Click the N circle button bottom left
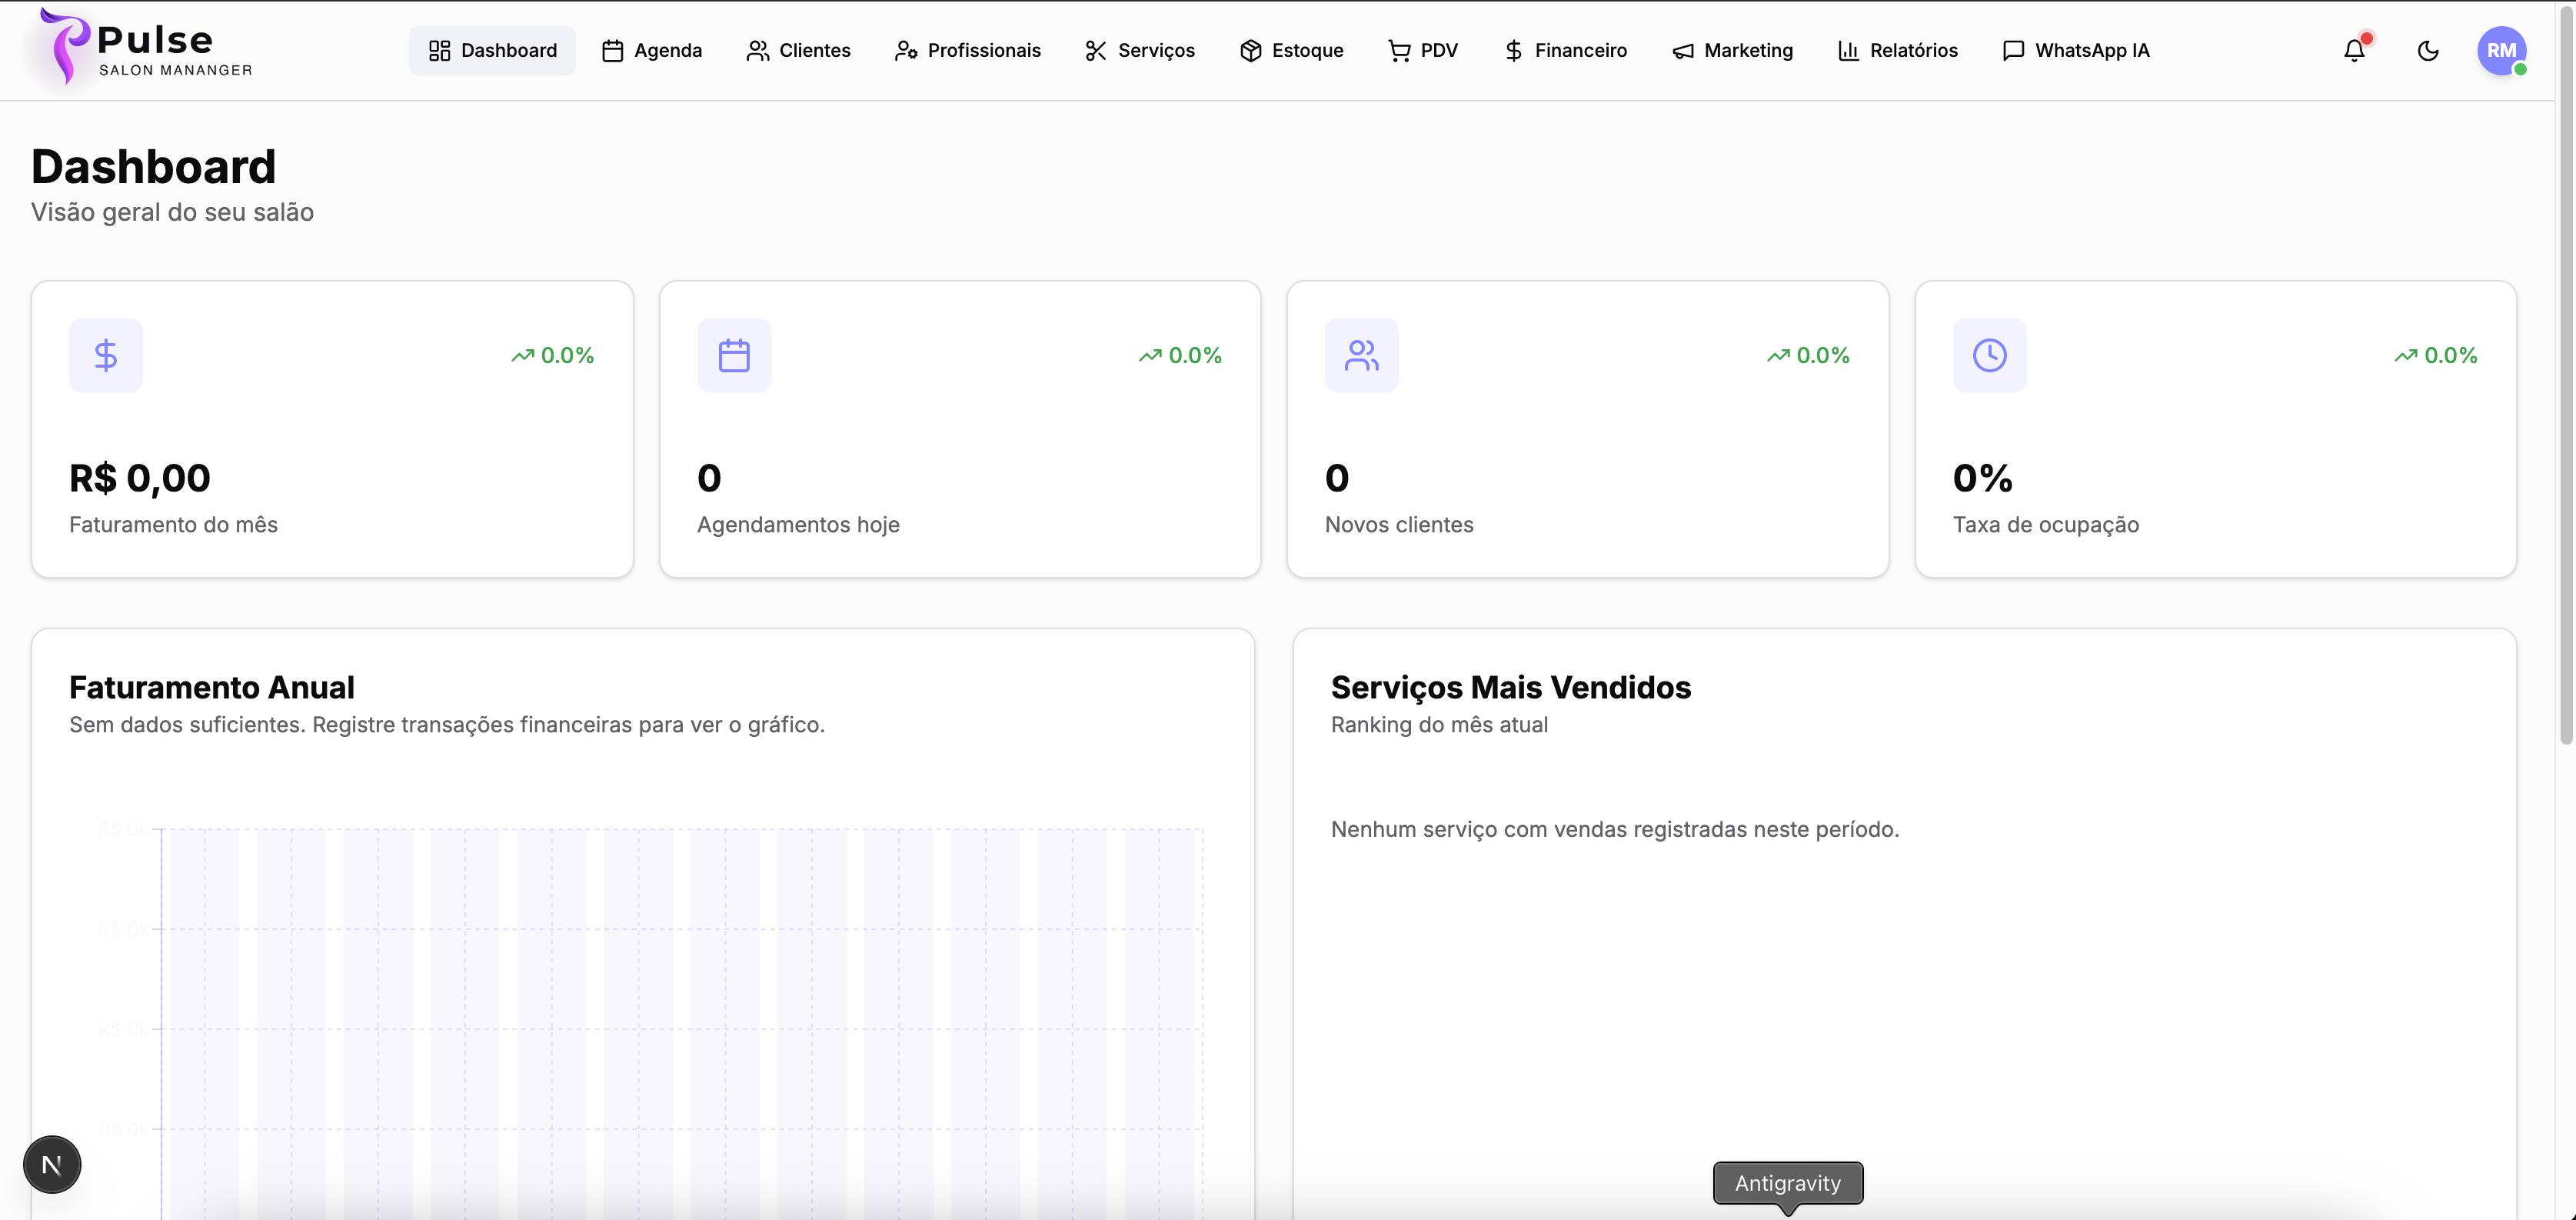The width and height of the screenshot is (2576, 1220). click(x=51, y=1164)
